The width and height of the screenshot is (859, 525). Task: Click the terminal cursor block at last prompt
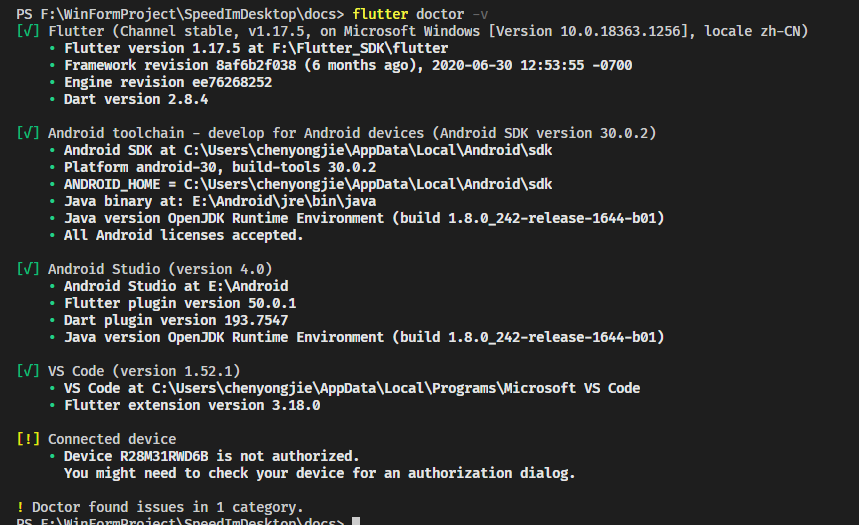click(356, 522)
